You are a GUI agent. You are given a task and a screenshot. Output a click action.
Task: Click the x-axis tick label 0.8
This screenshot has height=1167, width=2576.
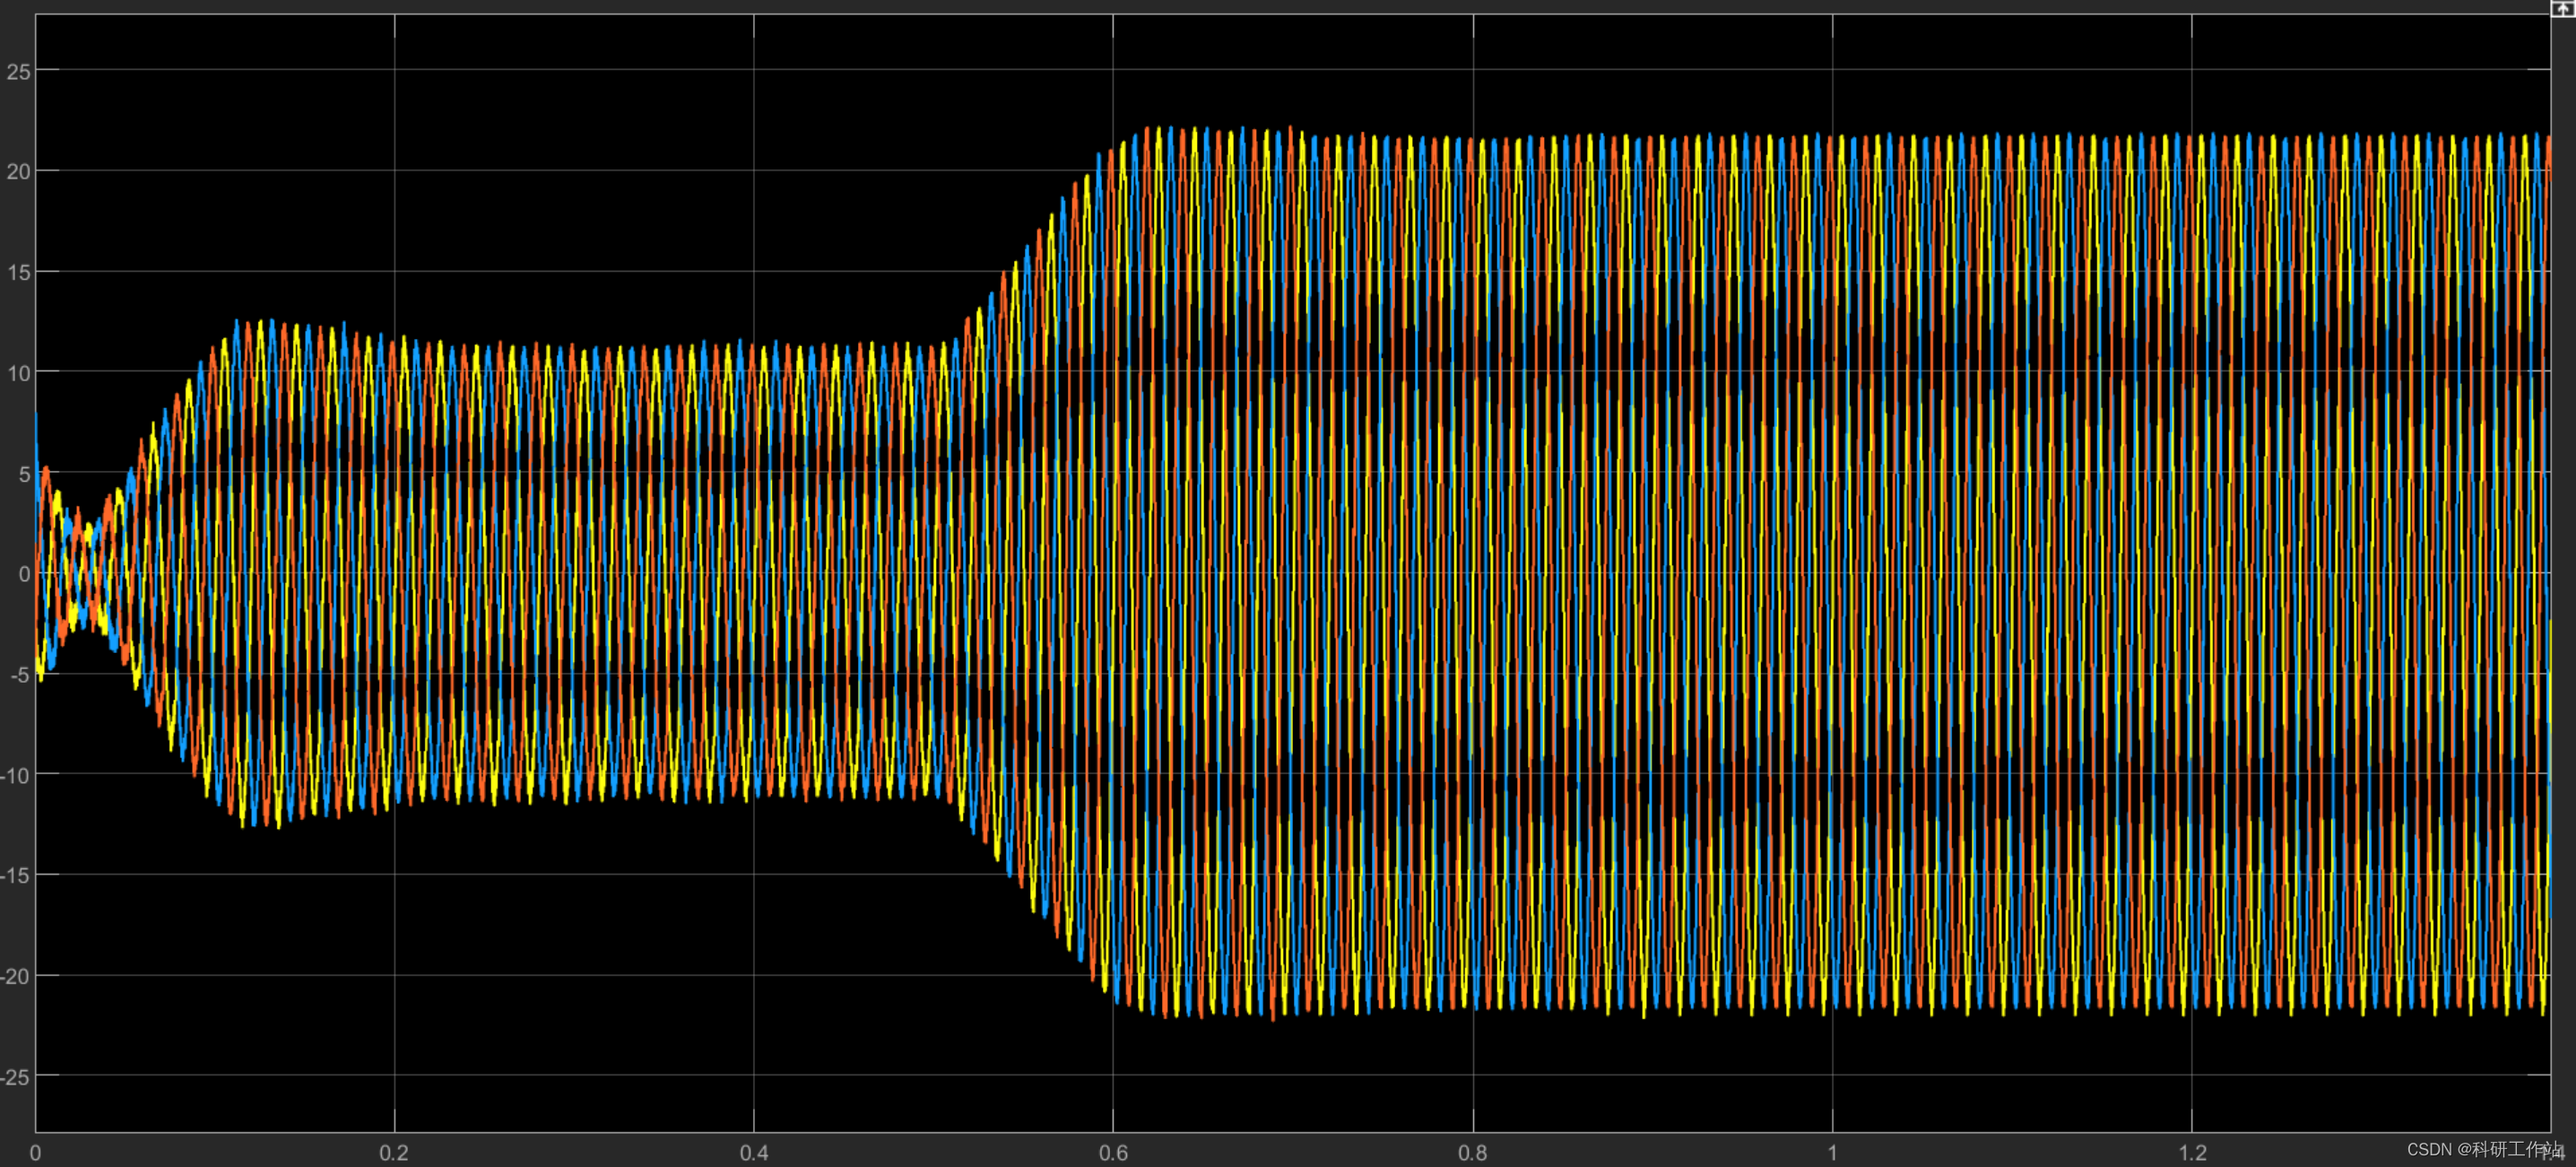tap(1472, 1152)
